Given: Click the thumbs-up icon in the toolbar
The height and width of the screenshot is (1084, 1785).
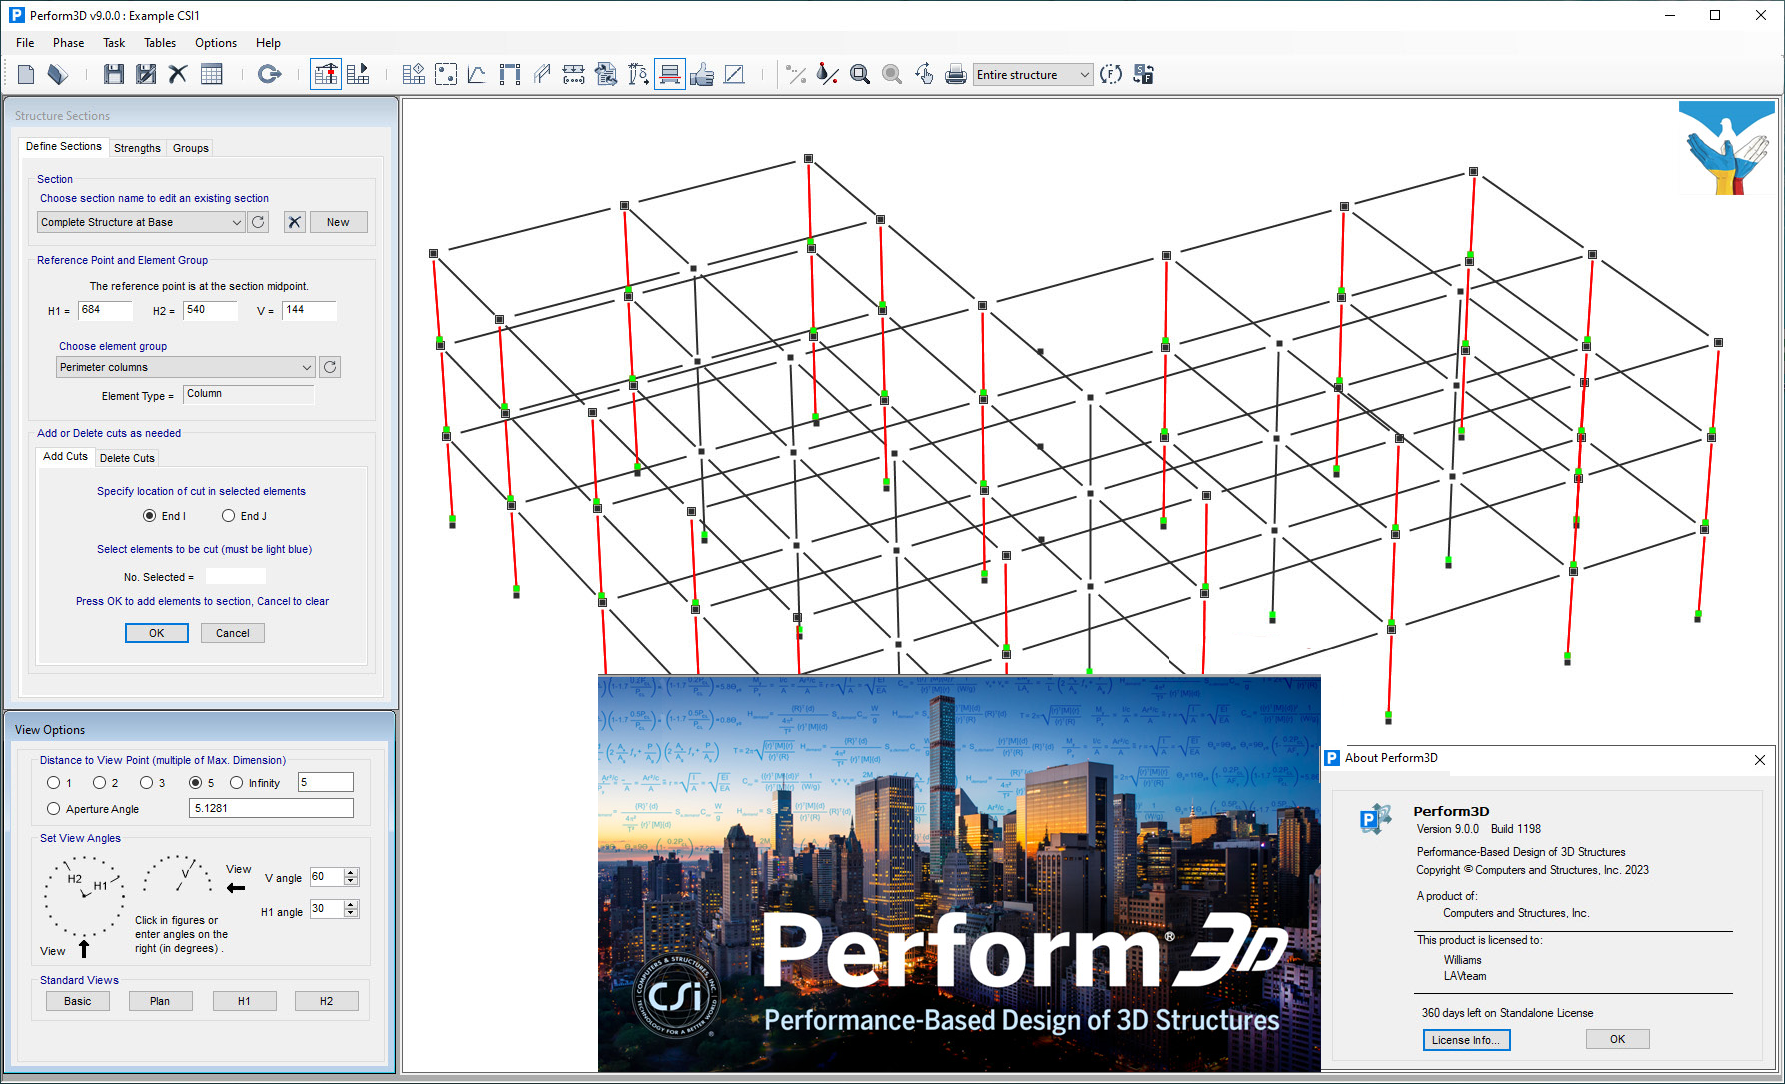Looking at the screenshot, I should click(702, 74).
